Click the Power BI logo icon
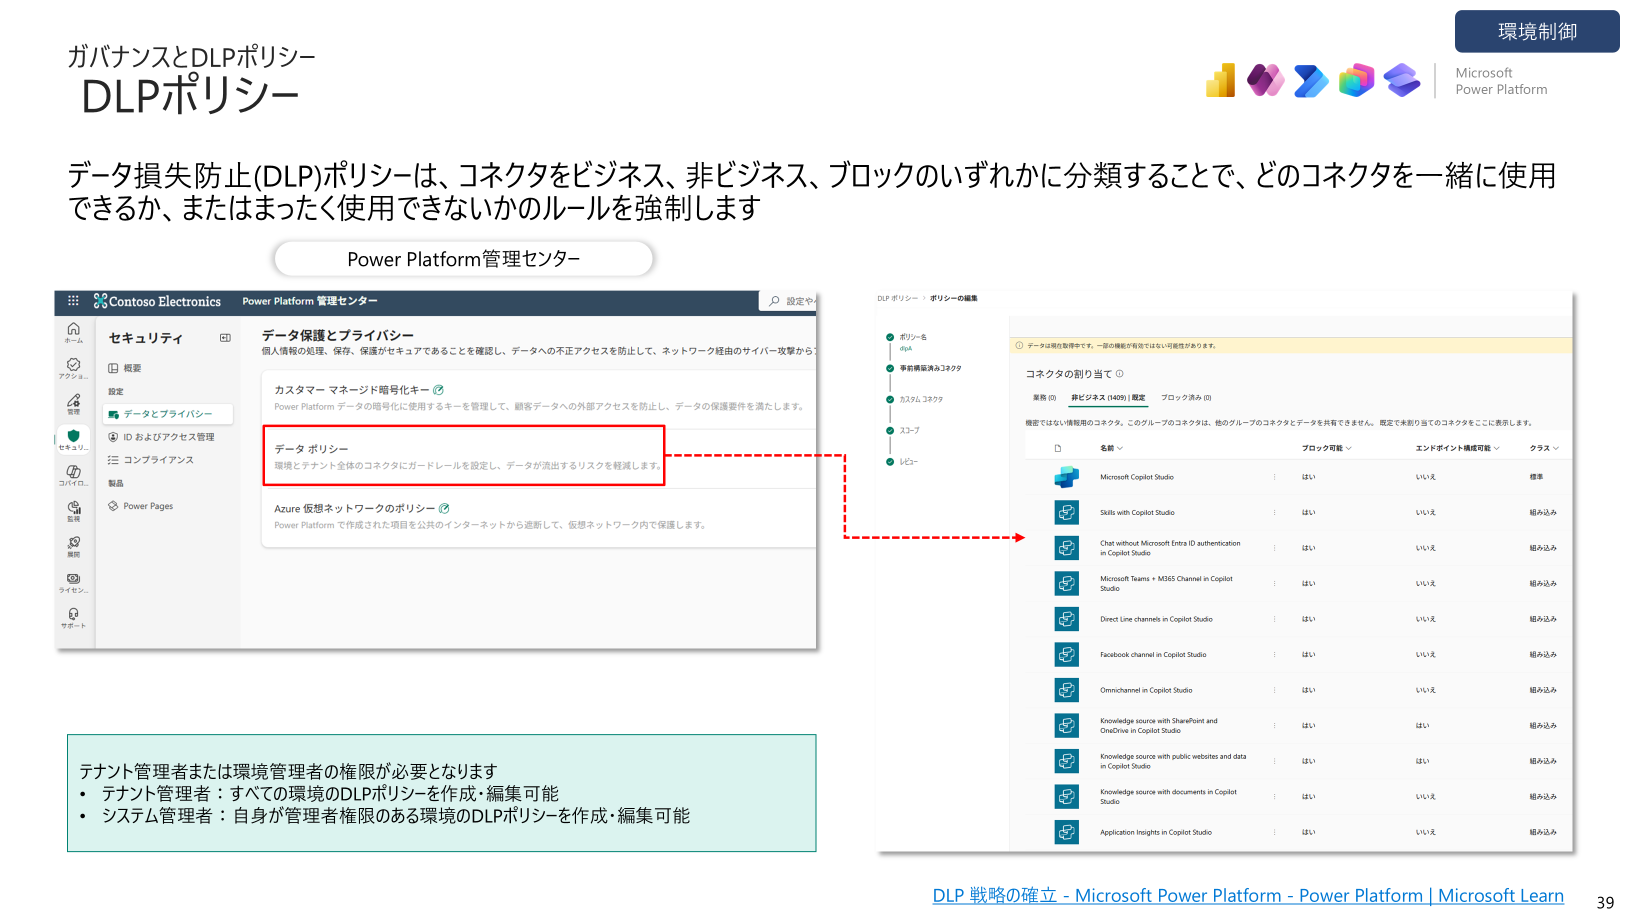 click(x=1221, y=80)
